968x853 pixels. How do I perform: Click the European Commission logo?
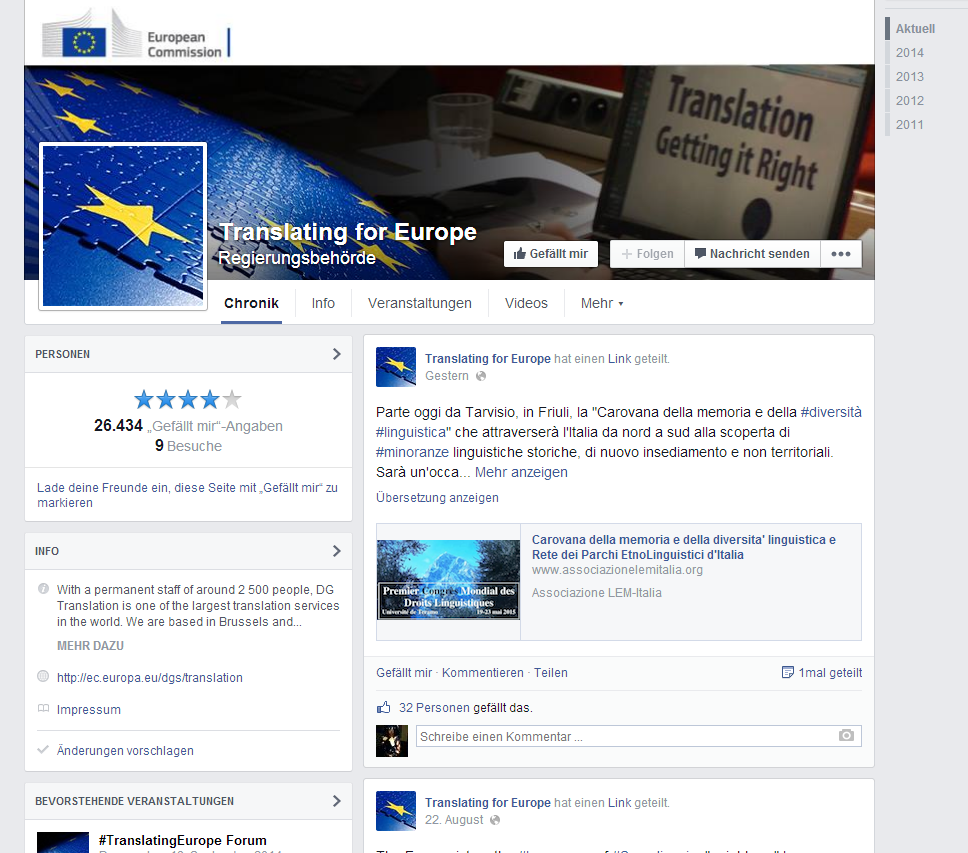pos(136,34)
